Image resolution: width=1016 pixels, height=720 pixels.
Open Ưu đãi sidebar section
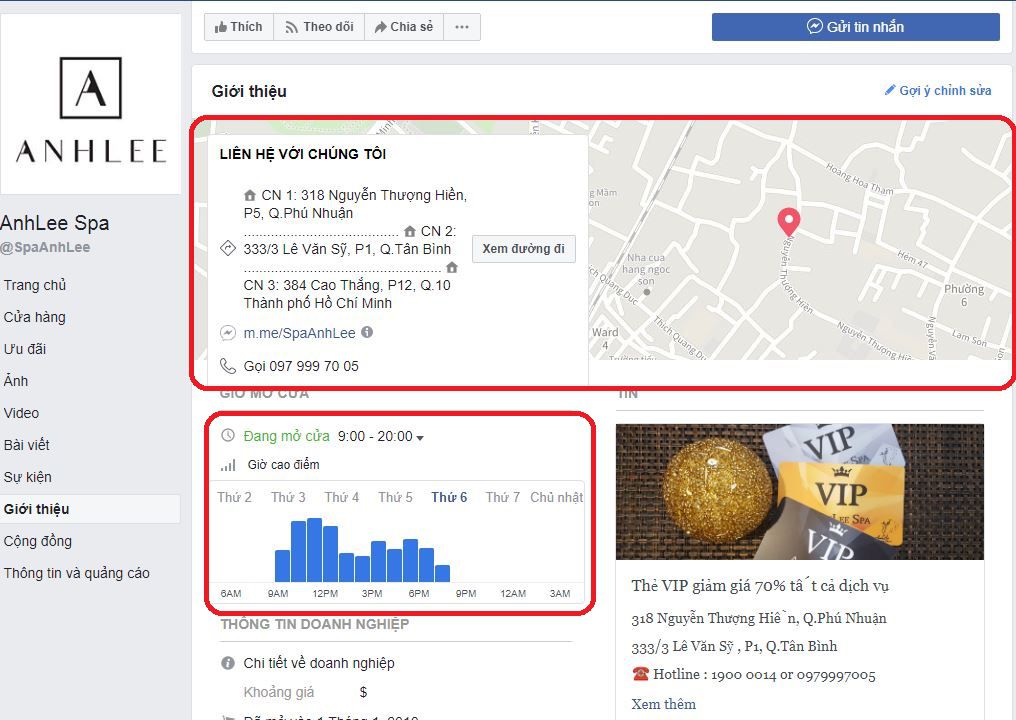(x=25, y=349)
